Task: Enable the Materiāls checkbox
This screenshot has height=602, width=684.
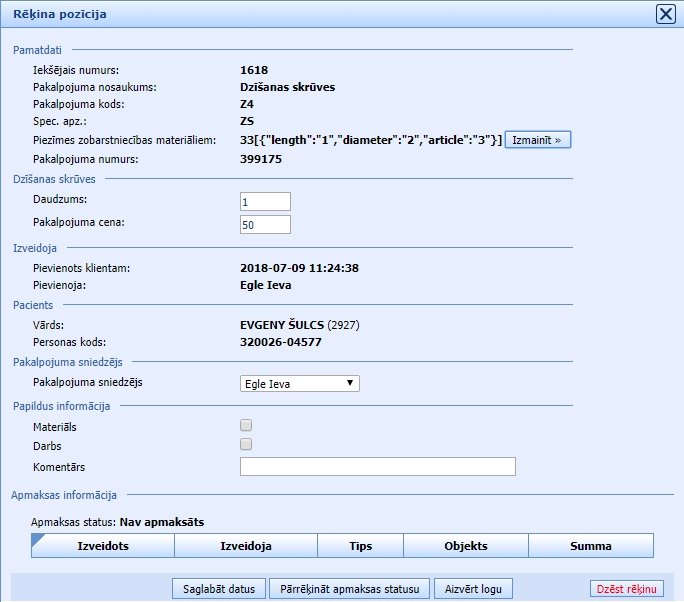Action: click(246, 426)
